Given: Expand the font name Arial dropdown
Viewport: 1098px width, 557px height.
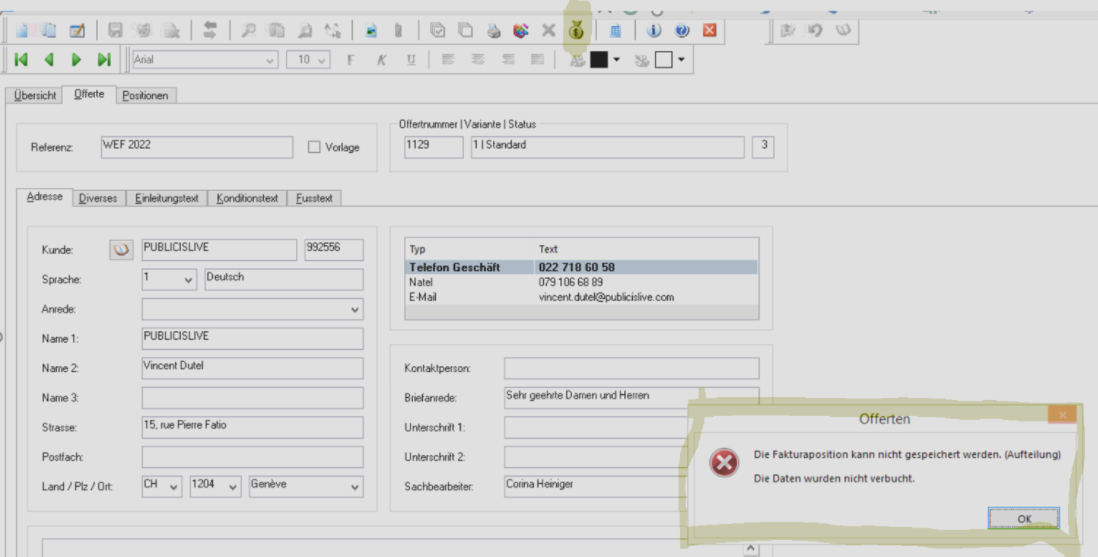Looking at the screenshot, I should coord(269,60).
